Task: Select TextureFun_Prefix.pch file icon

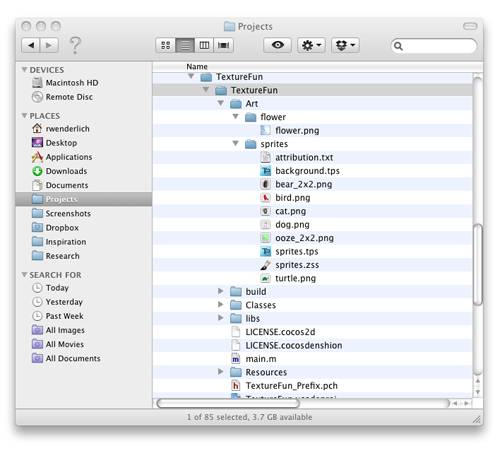Action: [x=236, y=386]
